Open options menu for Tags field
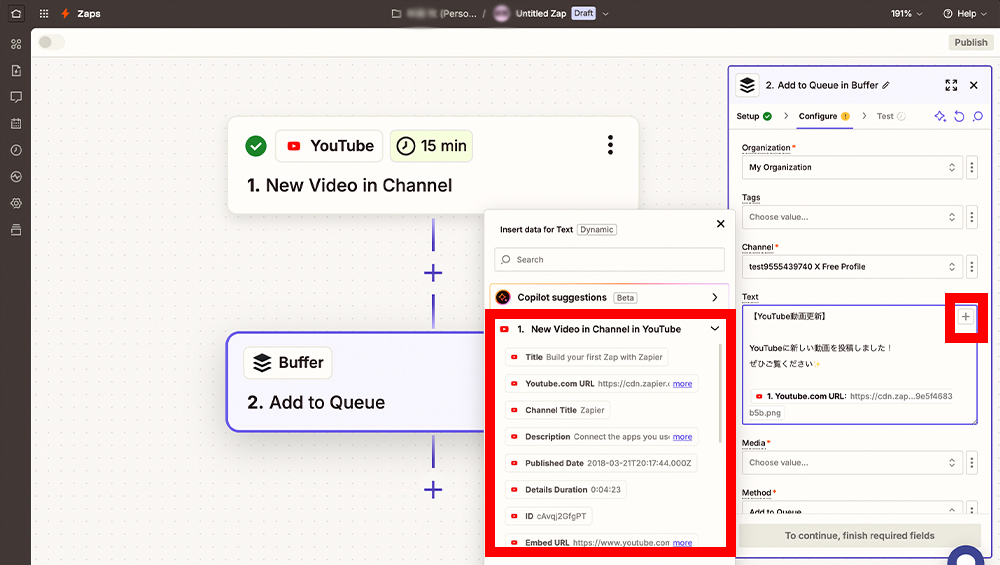This screenshot has height=565, width=1000. tap(972, 217)
